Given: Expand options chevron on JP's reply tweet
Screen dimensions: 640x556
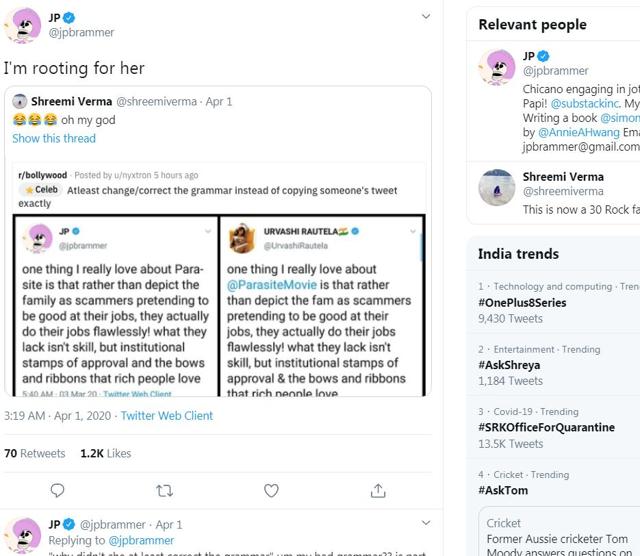Looking at the screenshot, I should coord(425,523).
